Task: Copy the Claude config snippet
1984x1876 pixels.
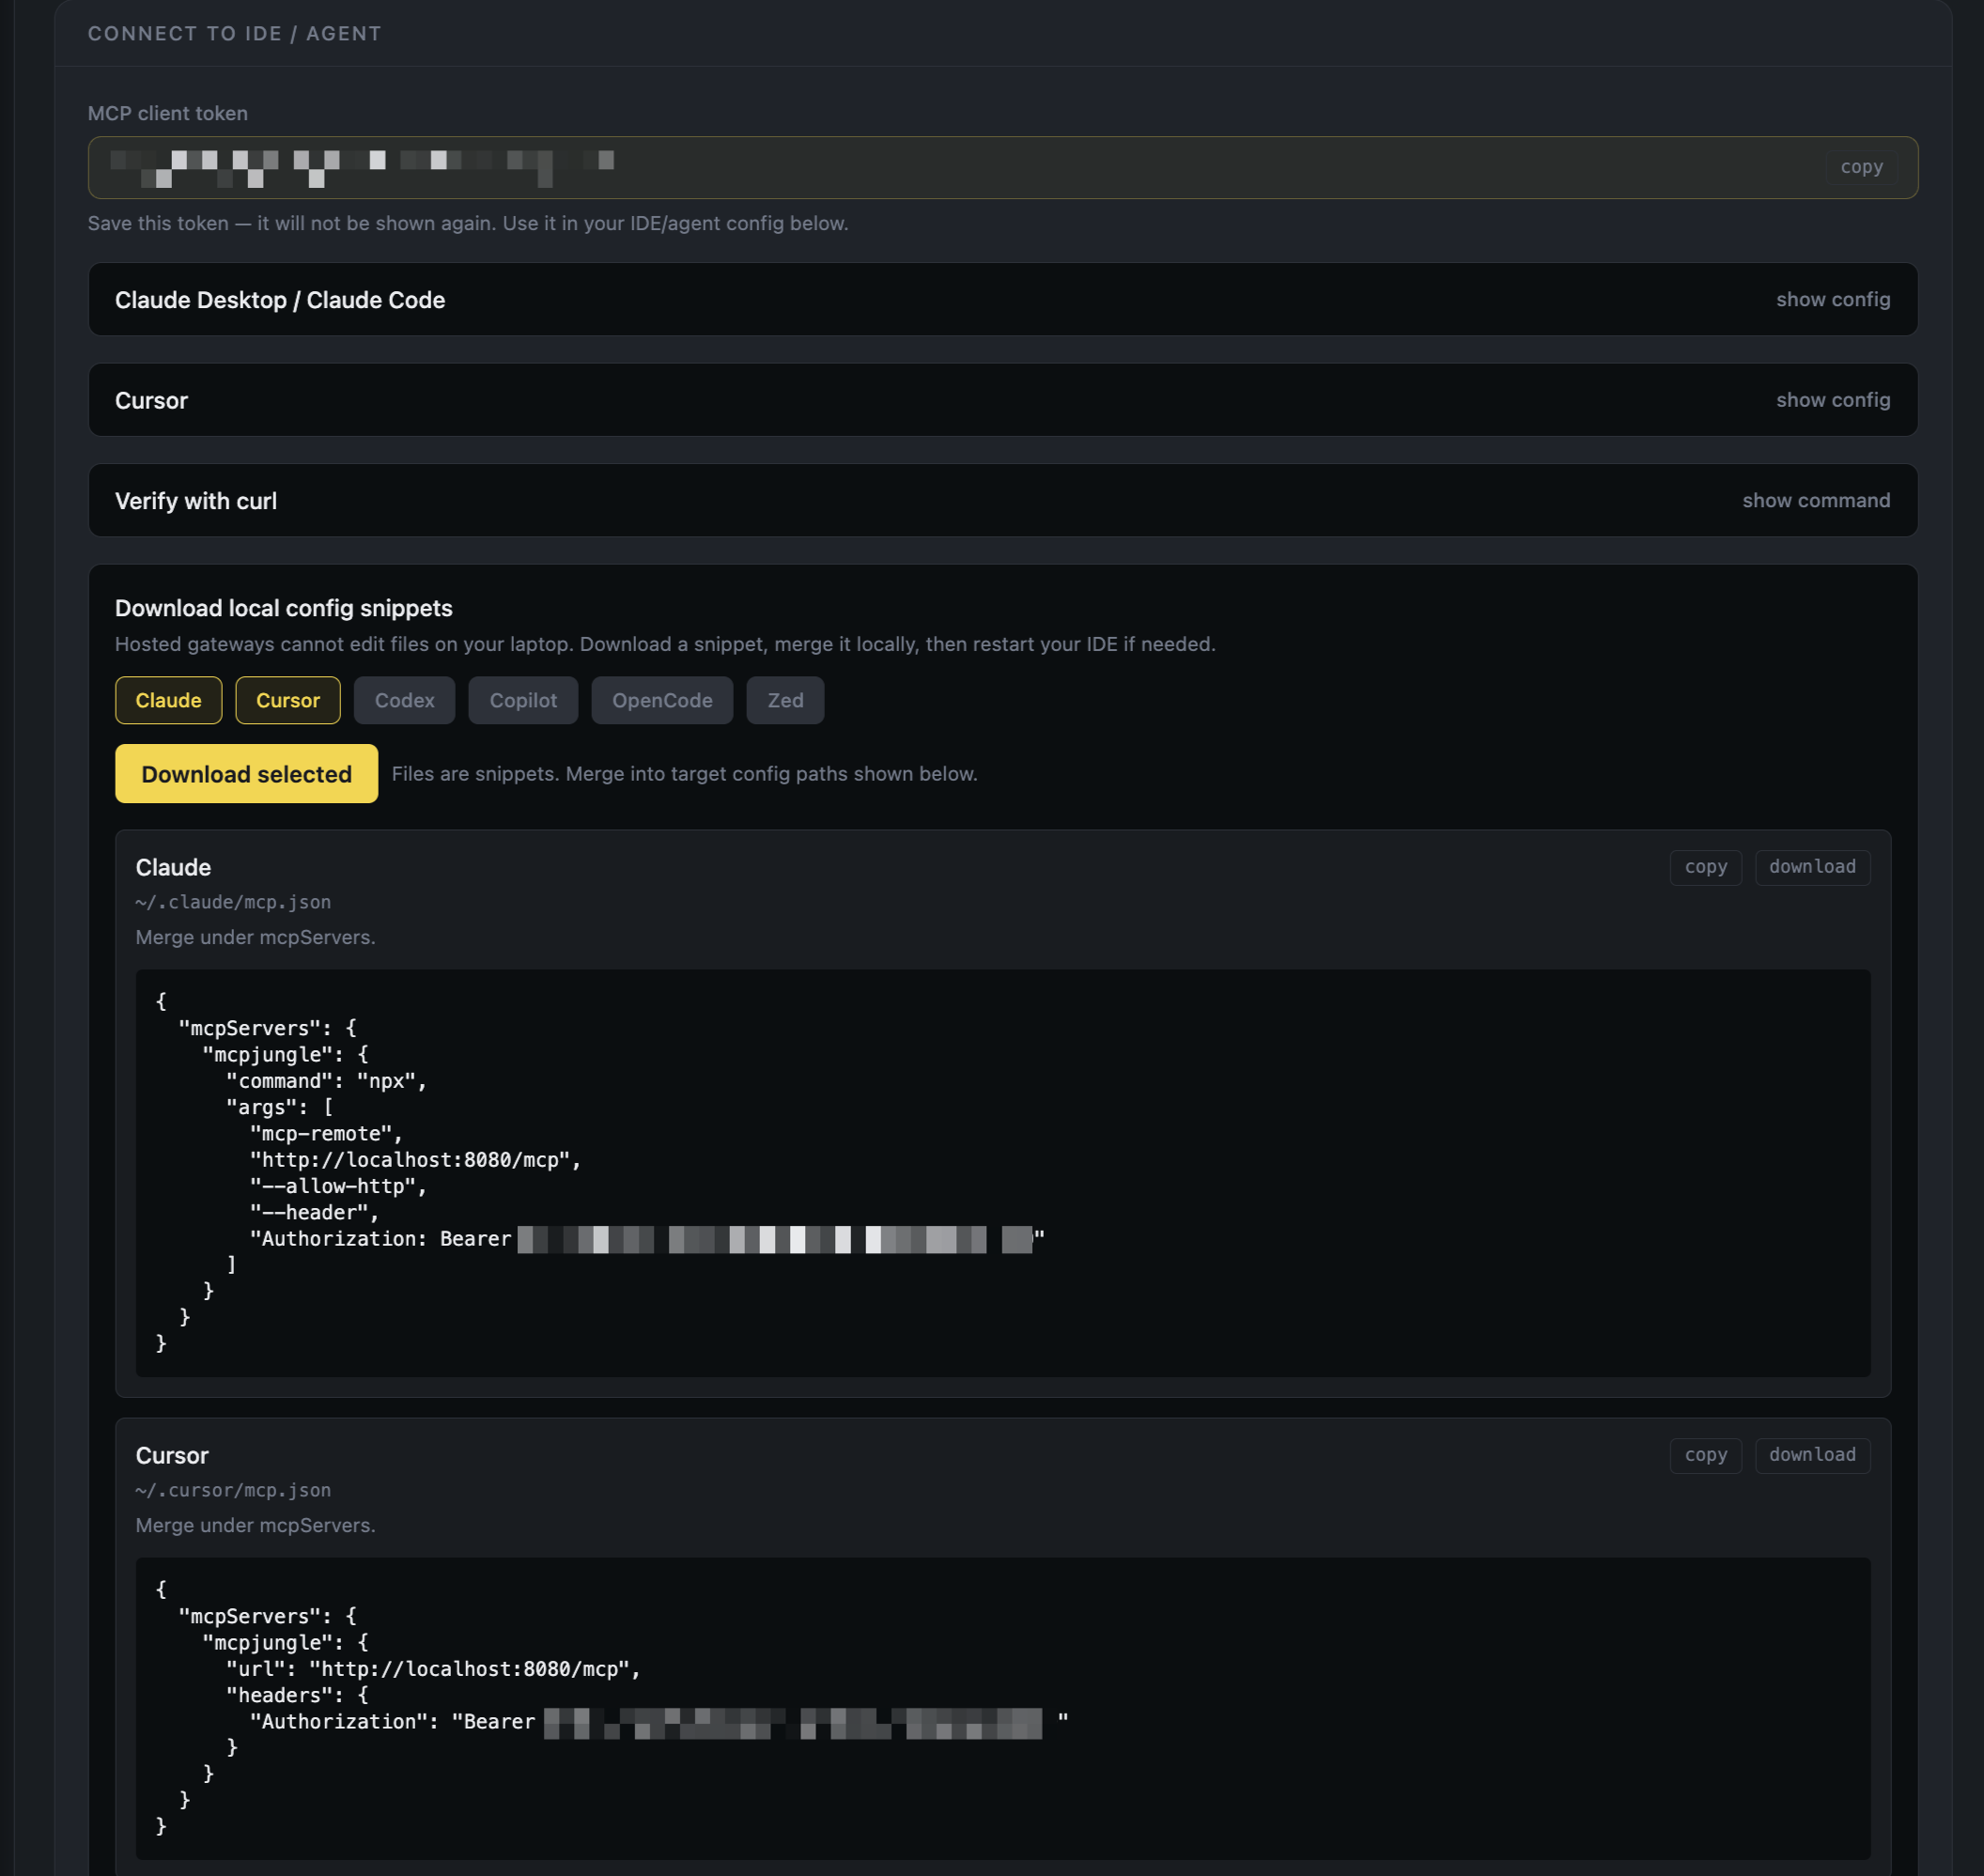Action: click(1705, 867)
